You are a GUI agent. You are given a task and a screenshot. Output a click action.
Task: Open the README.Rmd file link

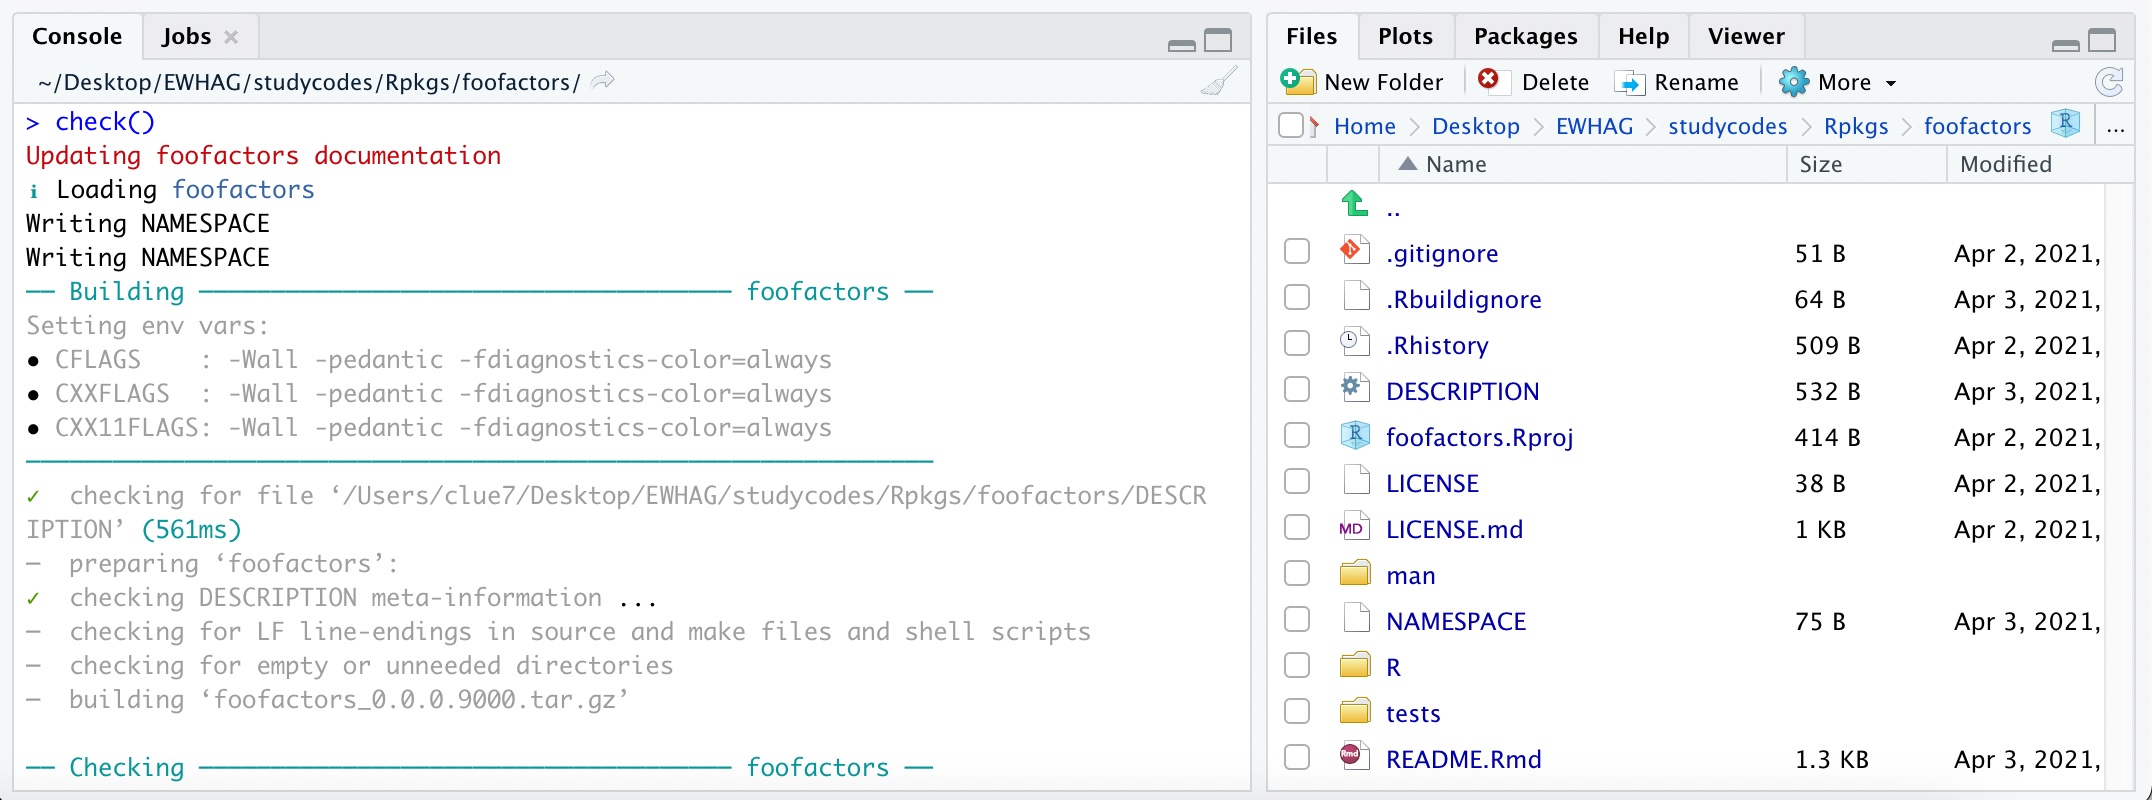pyautogui.click(x=1463, y=759)
